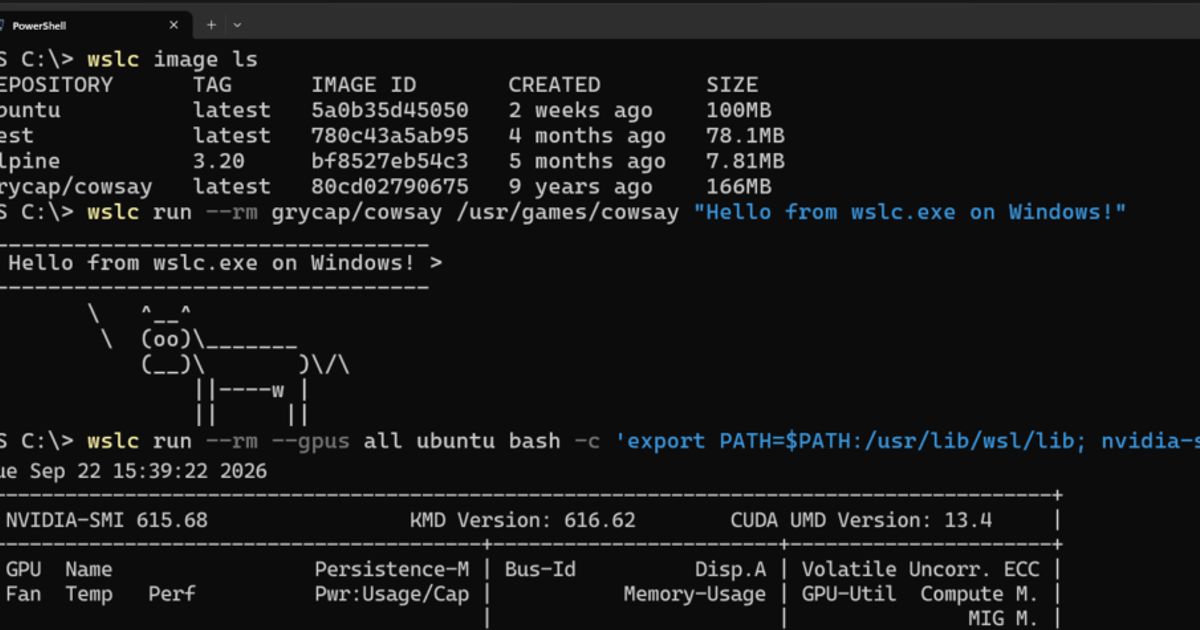Click the Memory-Usage header
The height and width of the screenshot is (630, 1200).
coord(695,594)
